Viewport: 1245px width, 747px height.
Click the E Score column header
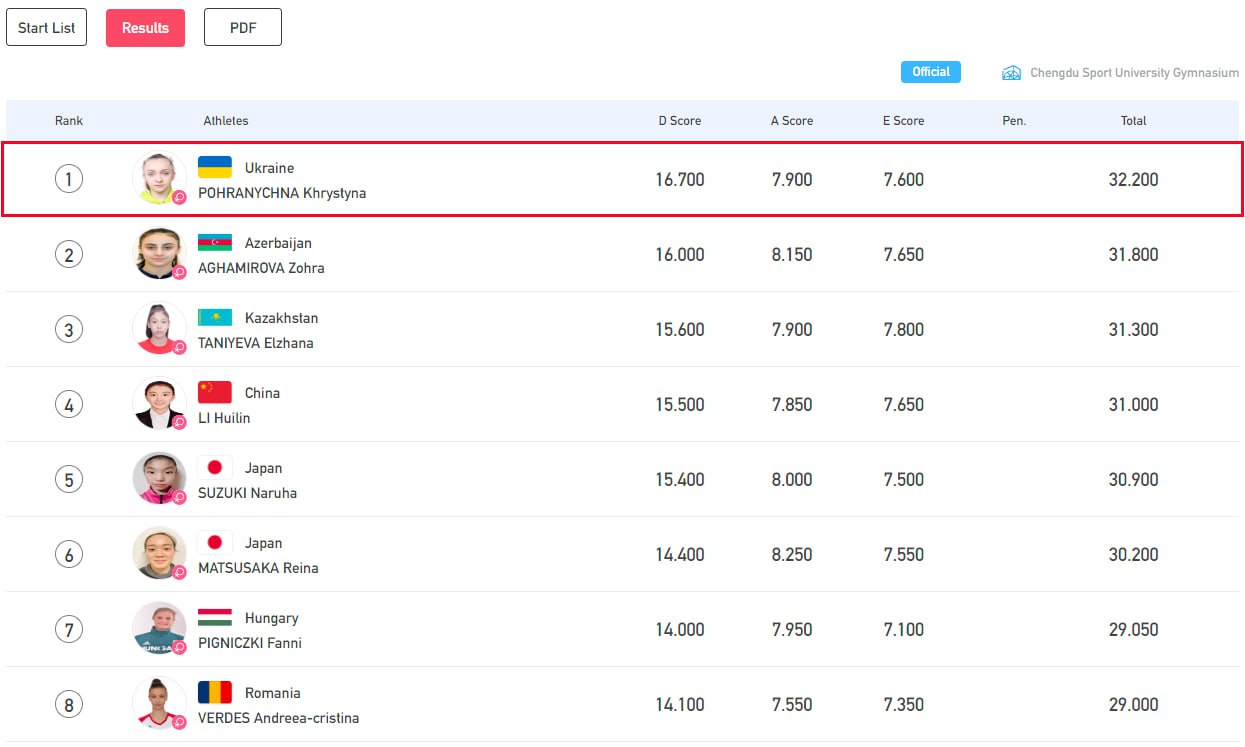(x=904, y=120)
